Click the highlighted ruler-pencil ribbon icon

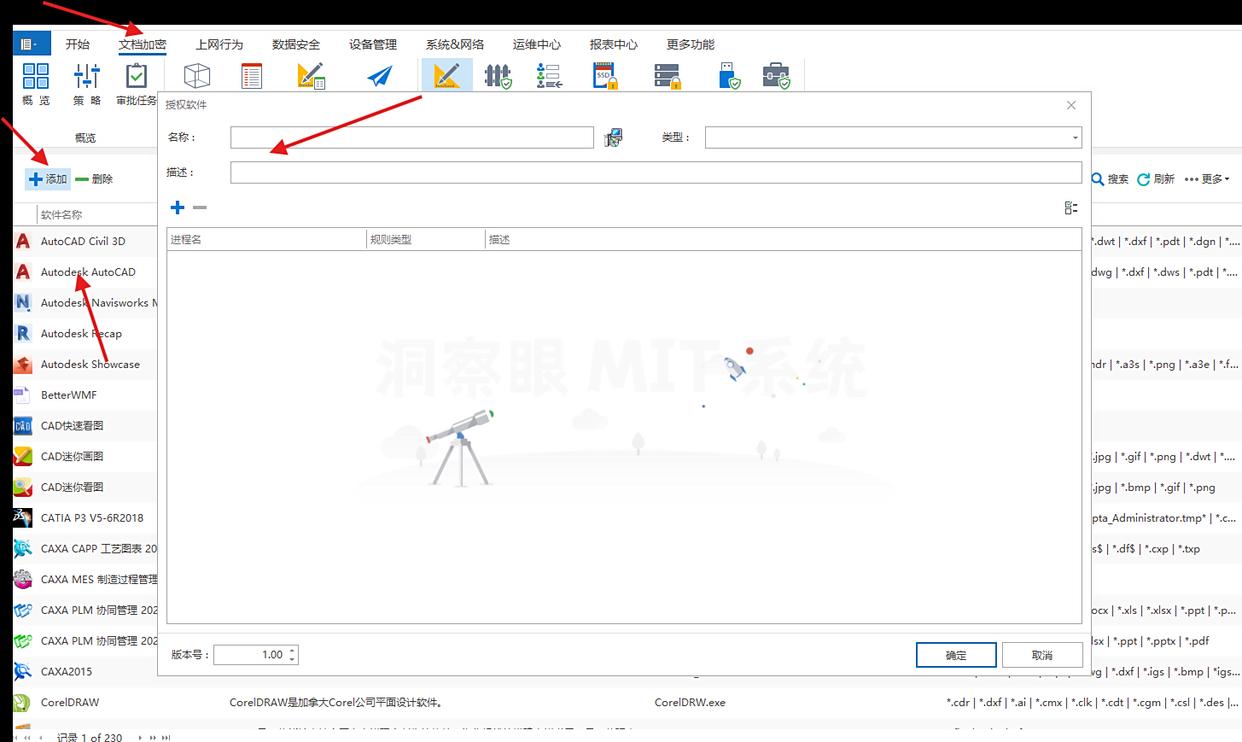(447, 75)
